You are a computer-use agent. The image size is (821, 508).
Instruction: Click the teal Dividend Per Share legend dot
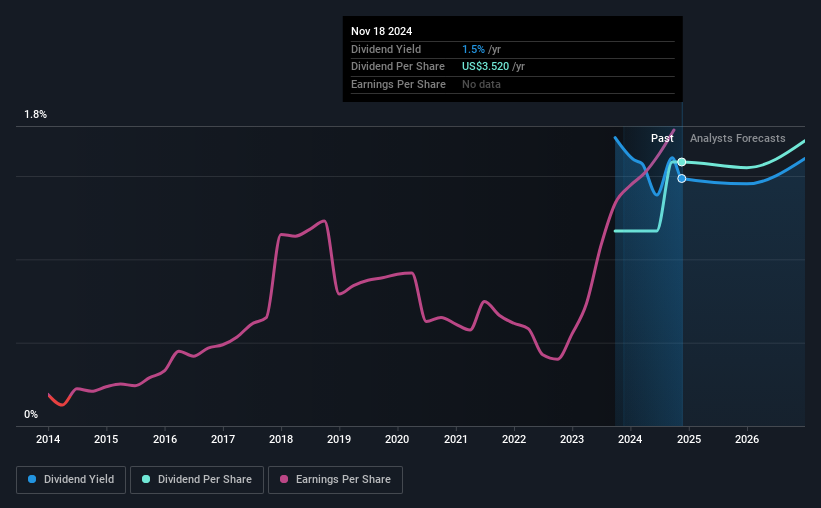(x=146, y=479)
